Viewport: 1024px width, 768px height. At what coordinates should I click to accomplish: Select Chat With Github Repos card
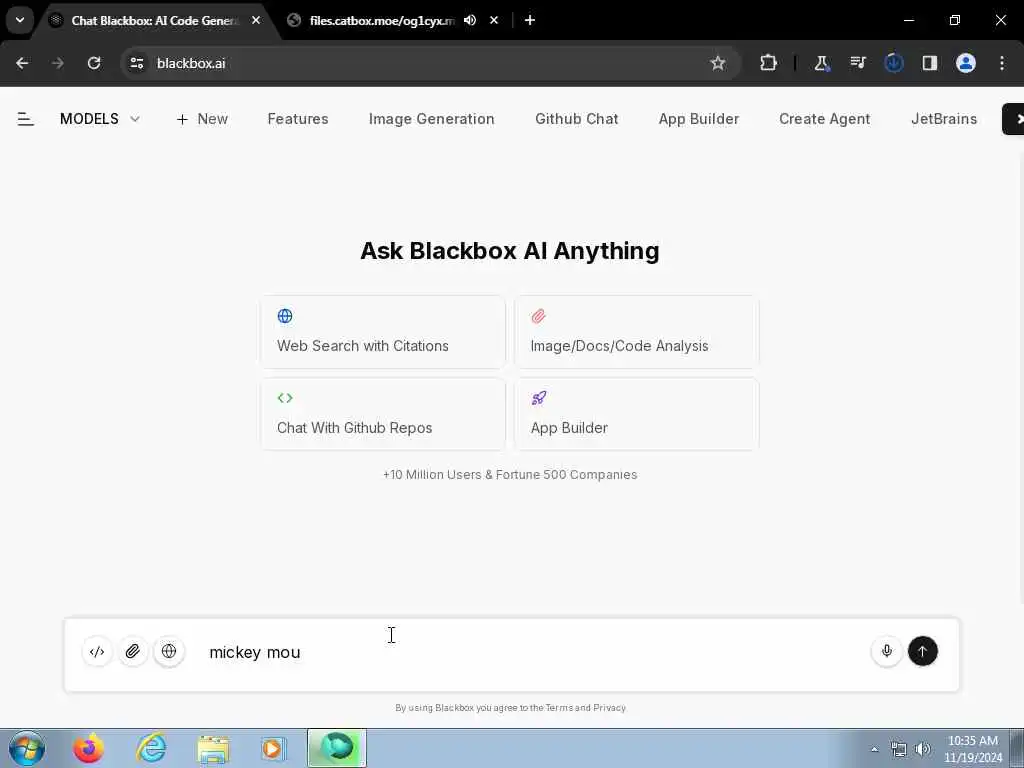(383, 414)
